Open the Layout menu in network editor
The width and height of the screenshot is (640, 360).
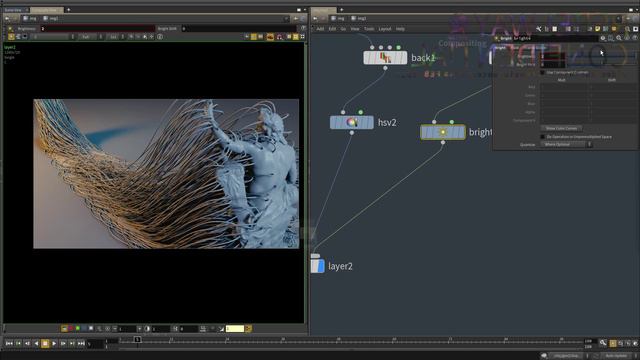(385, 29)
